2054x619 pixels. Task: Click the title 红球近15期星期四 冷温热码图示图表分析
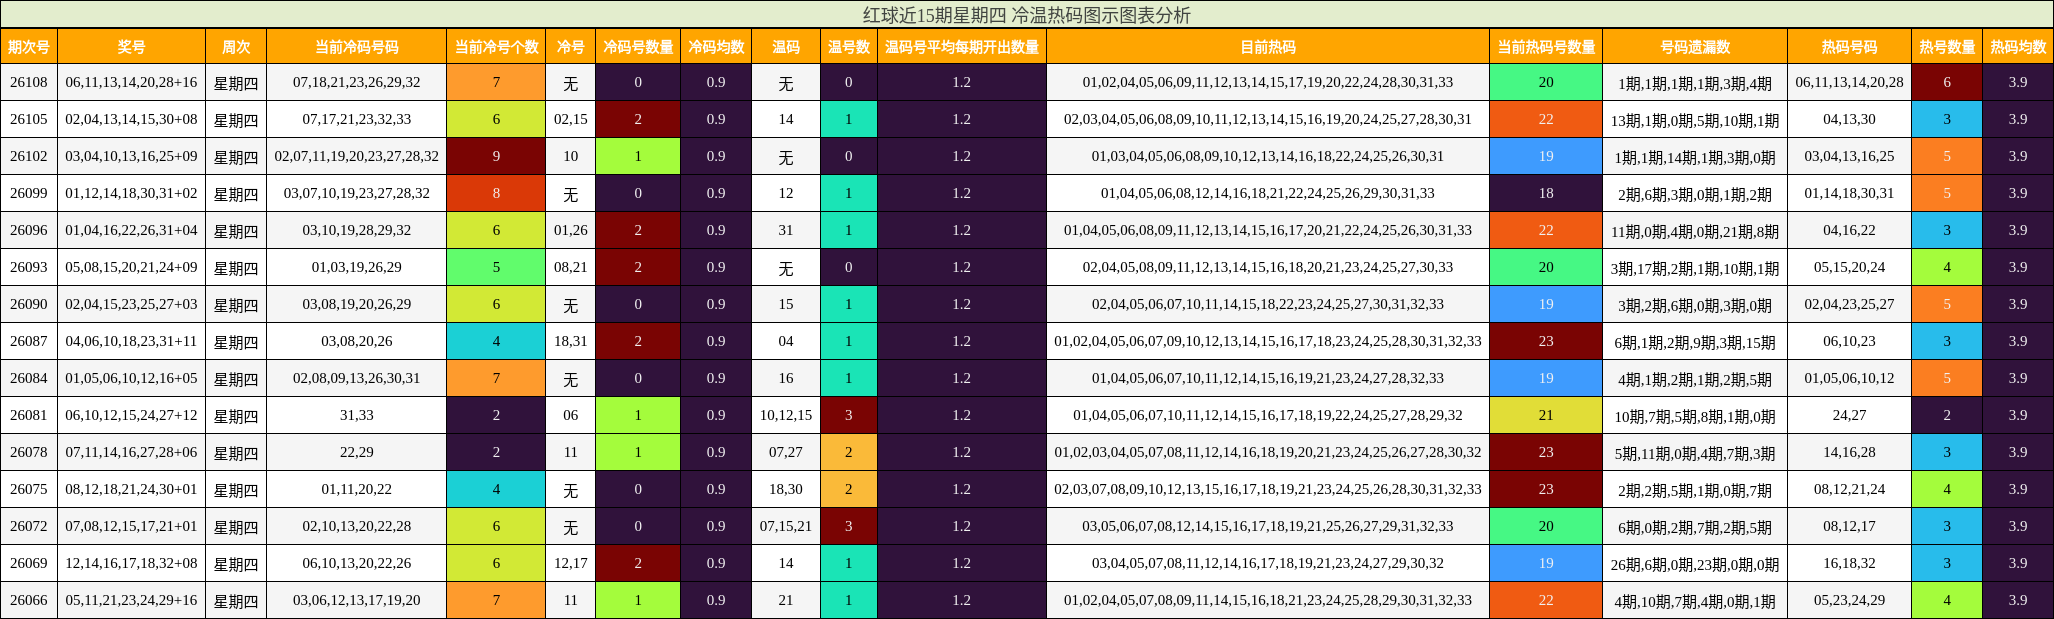click(1027, 15)
